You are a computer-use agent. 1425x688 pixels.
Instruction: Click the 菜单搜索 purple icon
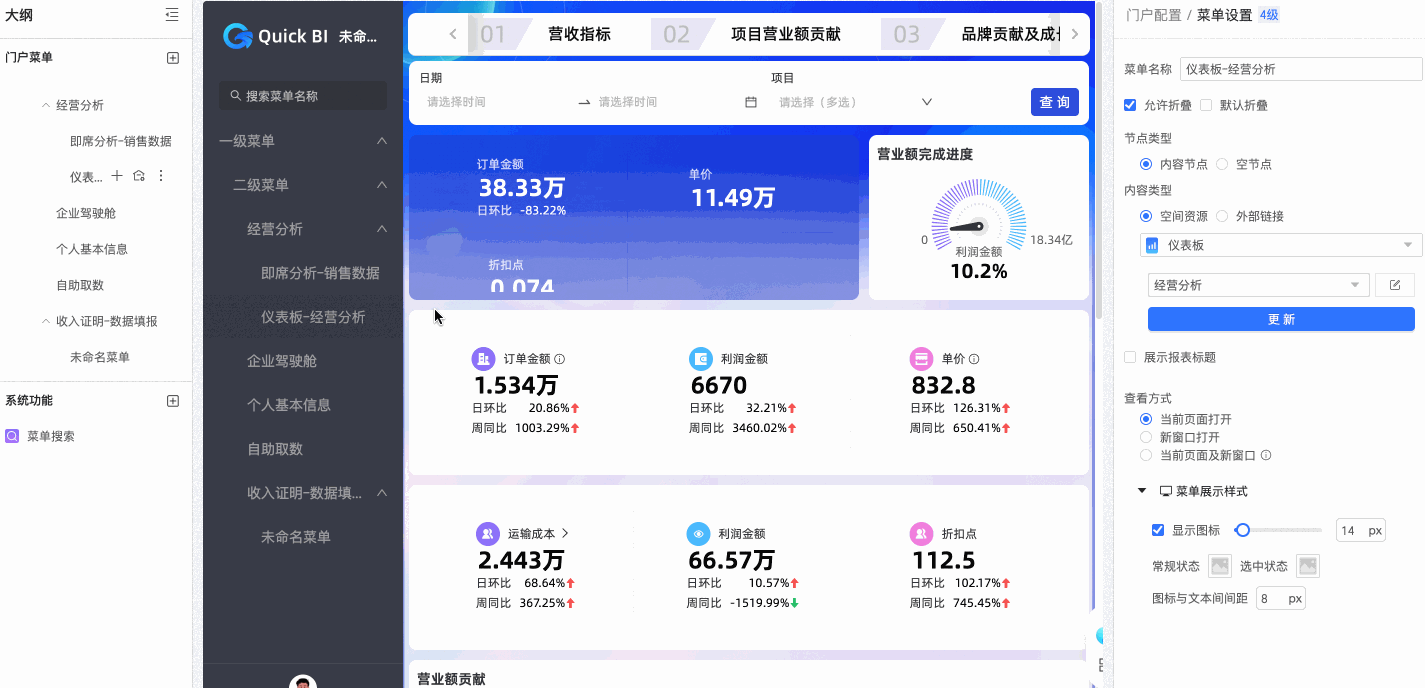(x=12, y=436)
